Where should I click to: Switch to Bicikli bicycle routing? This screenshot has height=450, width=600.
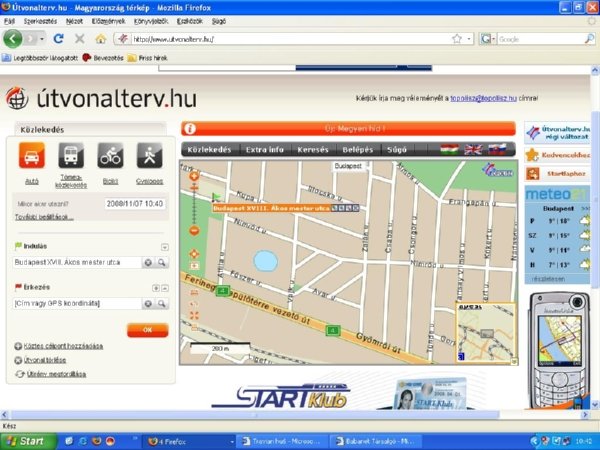pyautogui.click(x=110, y=157)
